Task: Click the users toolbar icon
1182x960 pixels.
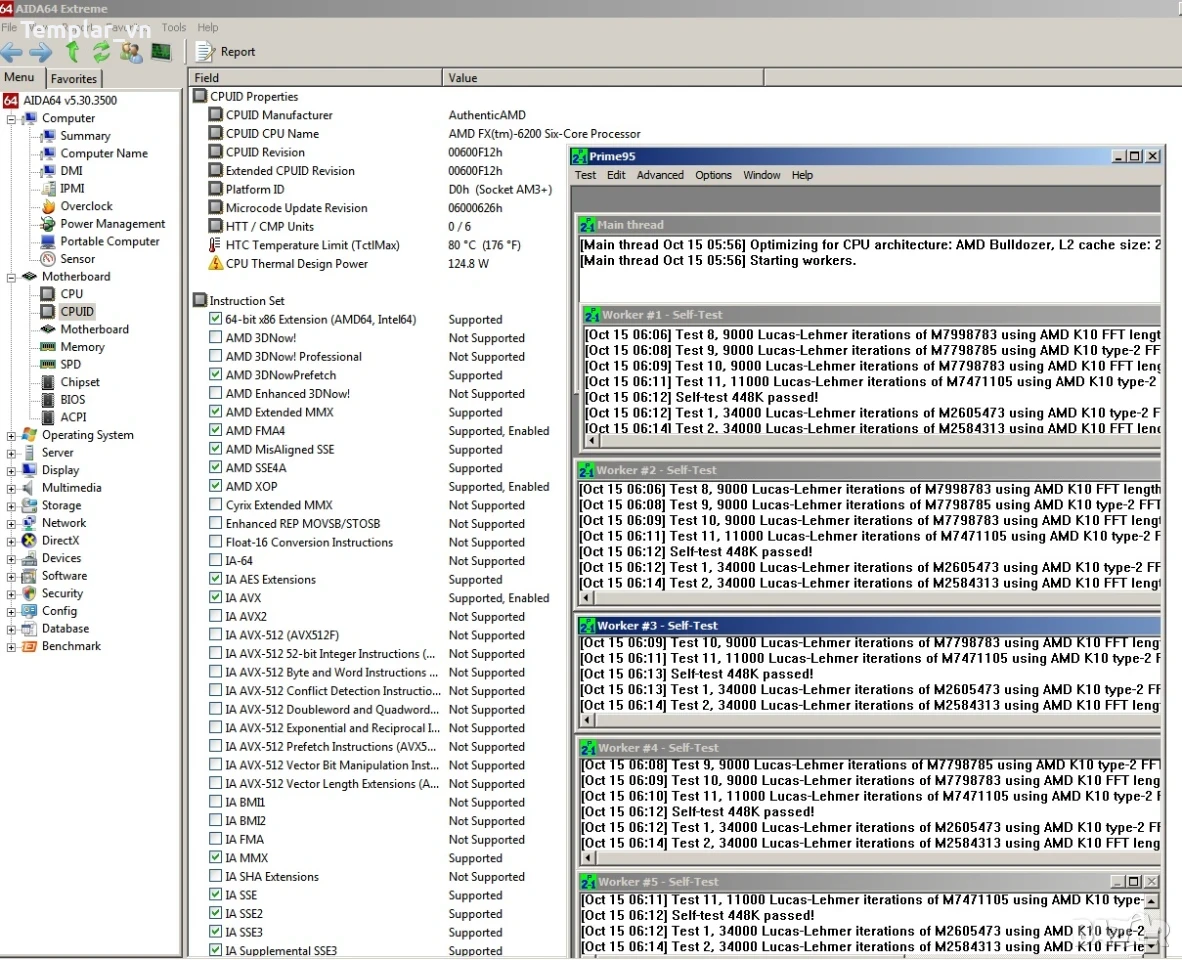Action: pos(131,52)
